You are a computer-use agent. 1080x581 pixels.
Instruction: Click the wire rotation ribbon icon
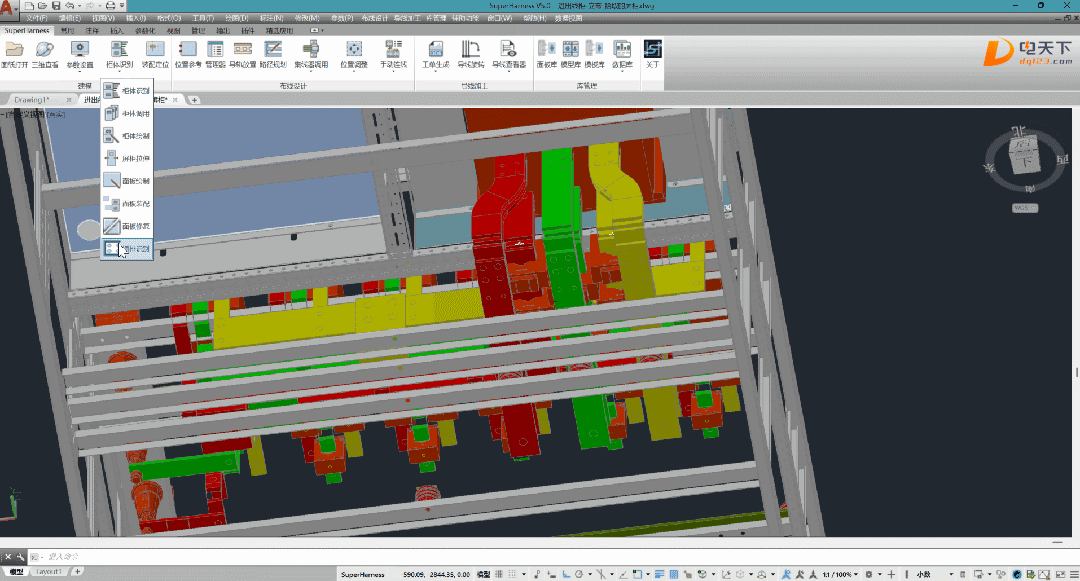point(470,50)
